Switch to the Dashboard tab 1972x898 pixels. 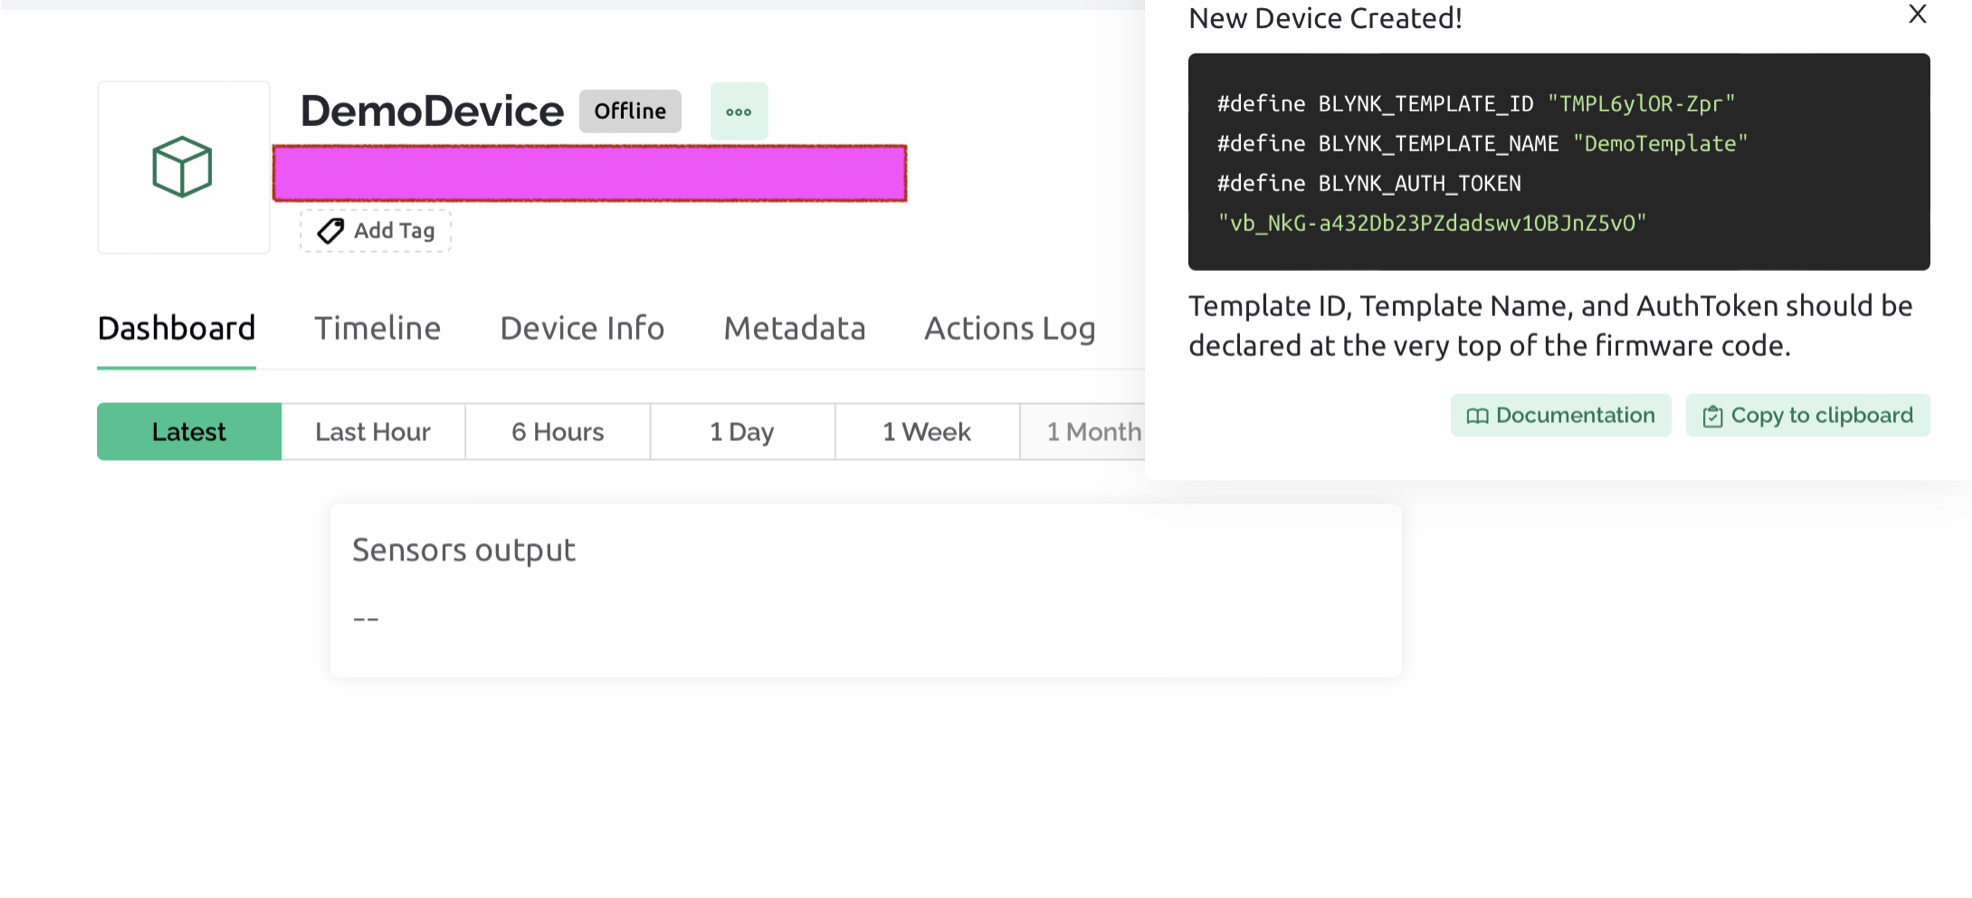point(177,328)
